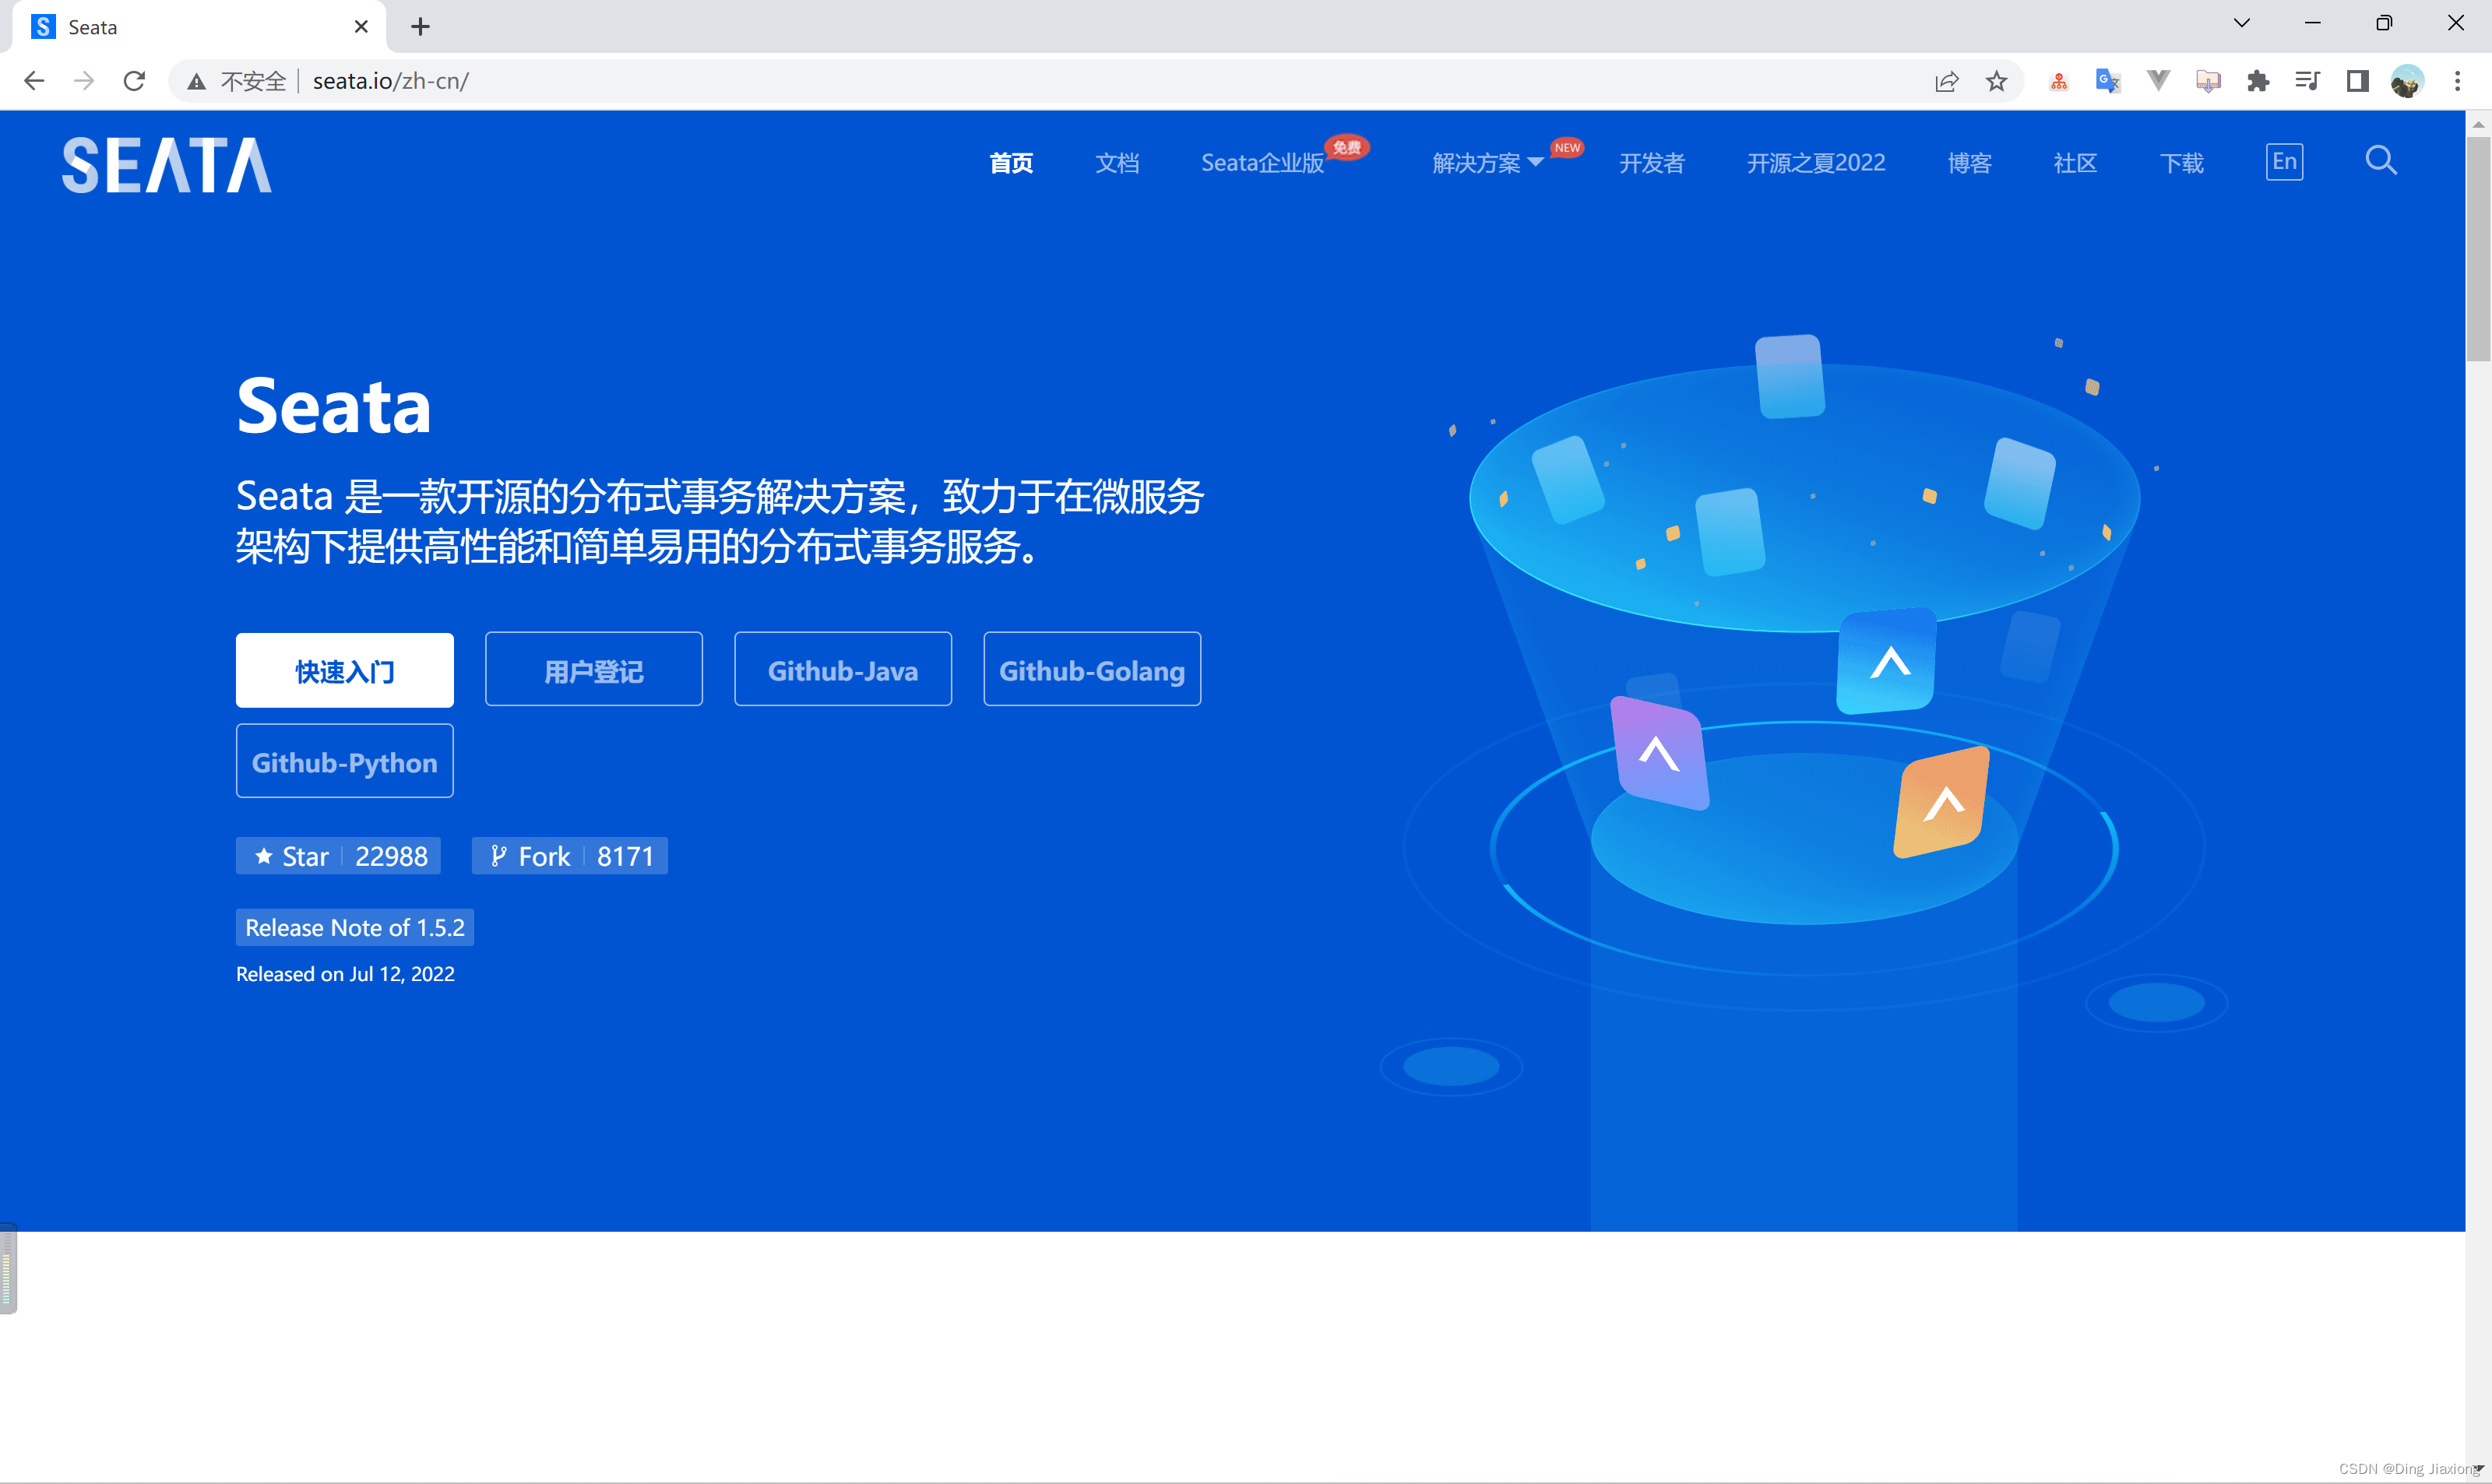Viewport: 2492px width, 1484px height.
Task: Click the Seata tab favicon
Action: coord(43,27)
